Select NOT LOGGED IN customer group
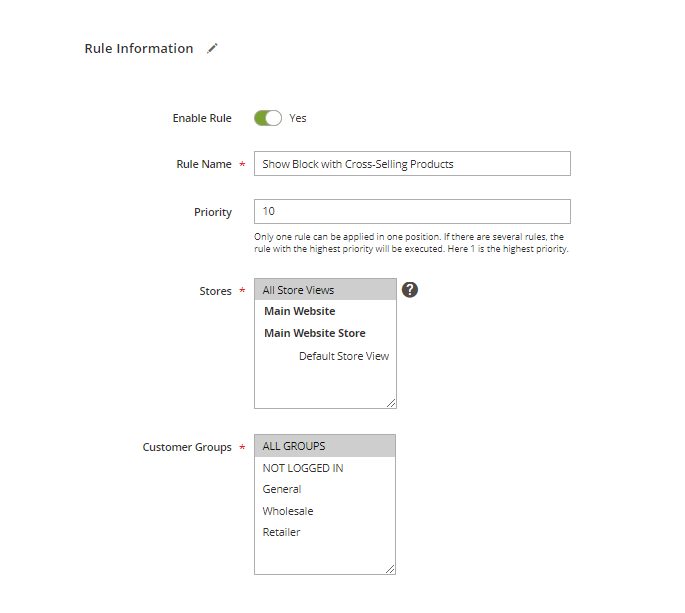 [303, 468]
